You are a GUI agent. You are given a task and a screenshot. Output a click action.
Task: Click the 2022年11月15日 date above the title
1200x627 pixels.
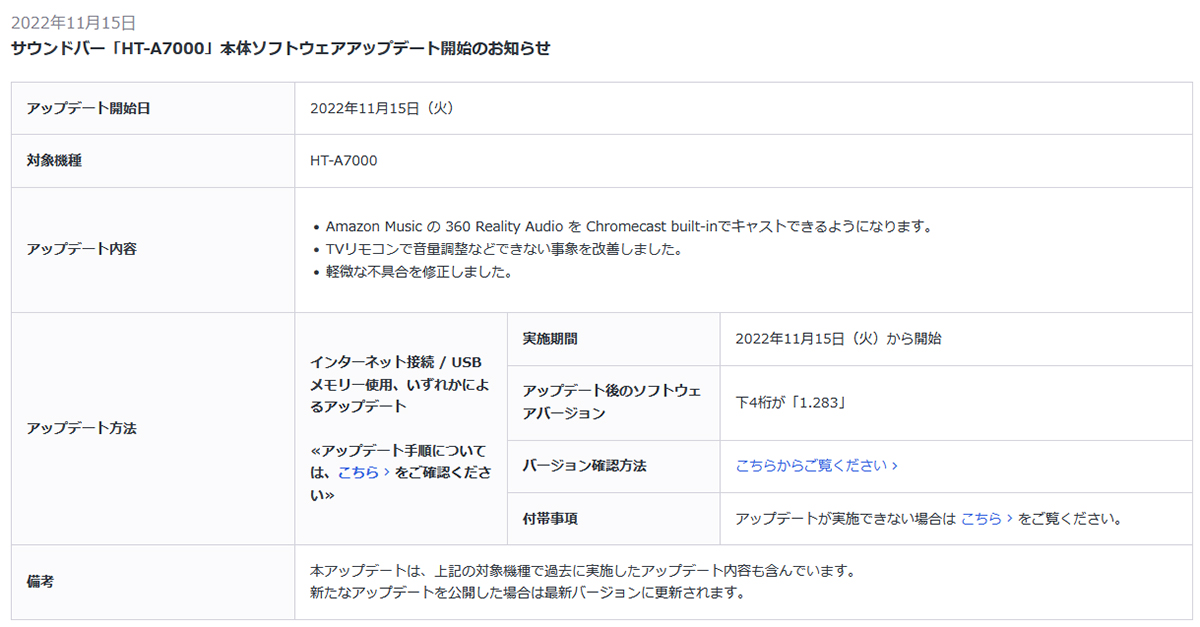(x=73, y=22)
